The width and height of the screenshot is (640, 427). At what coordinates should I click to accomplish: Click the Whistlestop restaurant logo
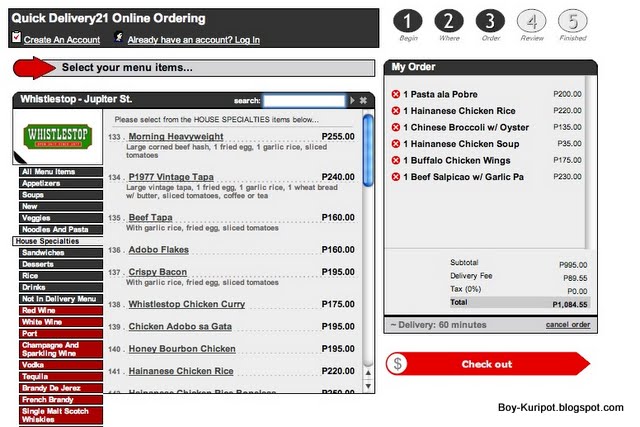58,136
